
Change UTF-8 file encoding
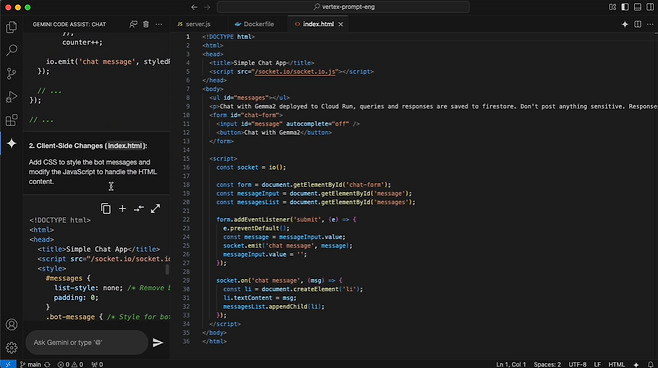tap(577, 364)
